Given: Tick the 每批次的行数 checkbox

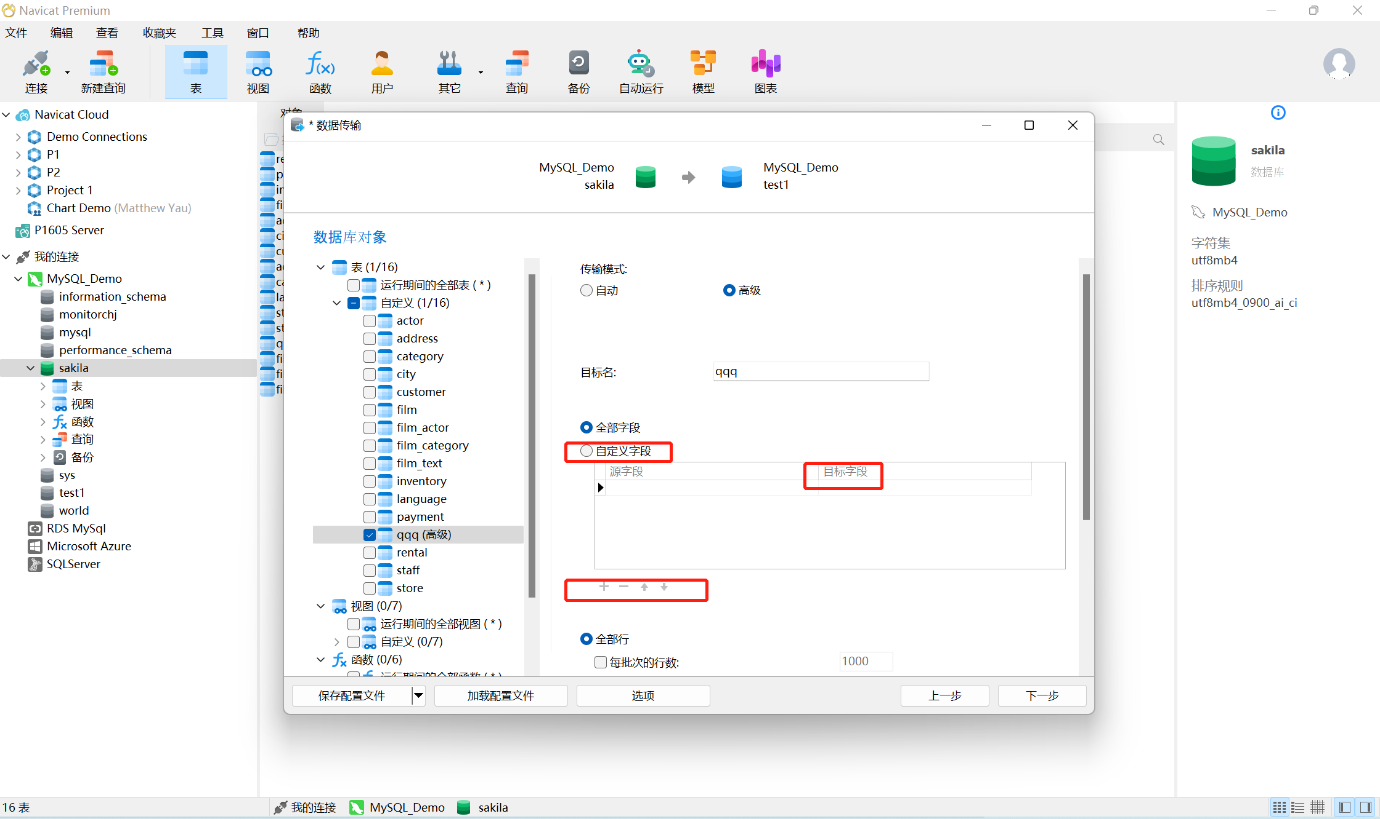Looking at the screenshot, I should click(x=600, y=662).
